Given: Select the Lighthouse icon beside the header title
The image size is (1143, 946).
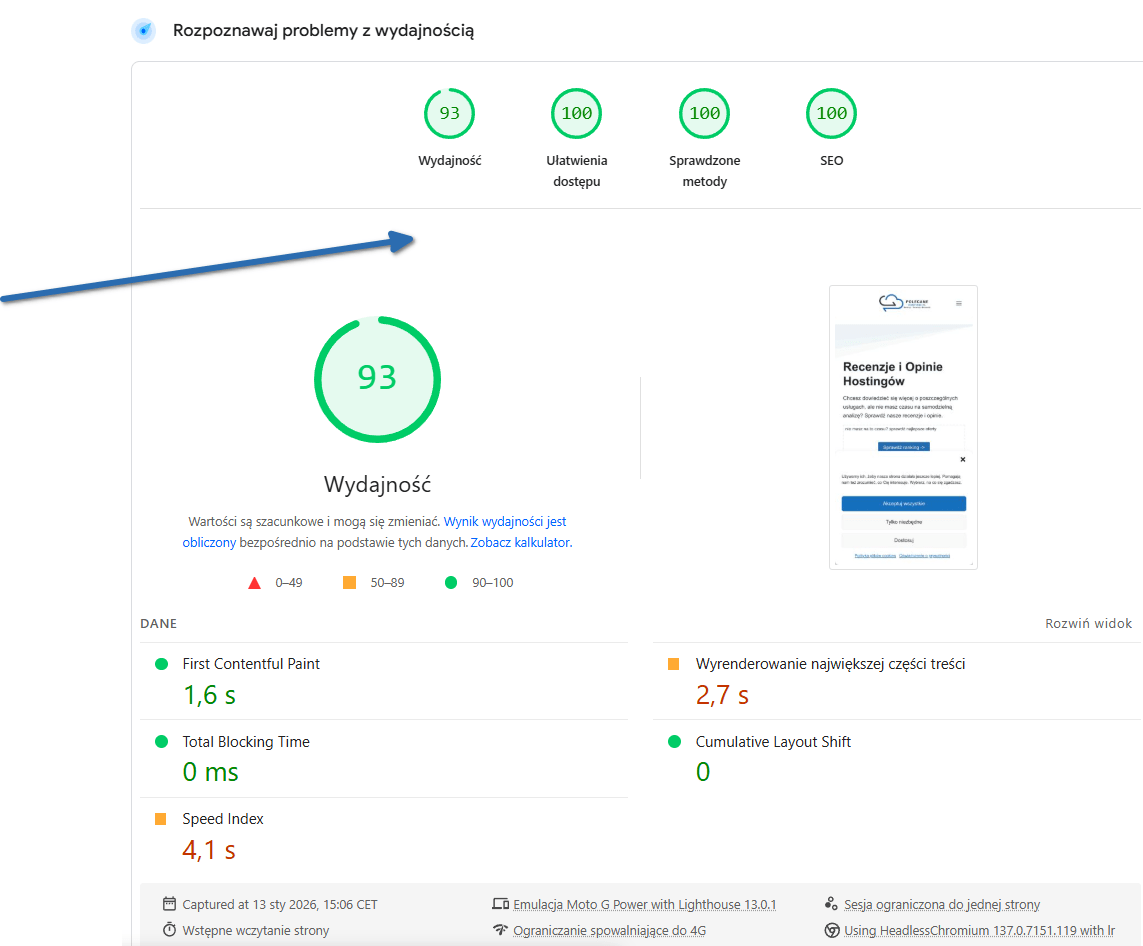Looking at the screenshot, I should [x=142, y=30].
